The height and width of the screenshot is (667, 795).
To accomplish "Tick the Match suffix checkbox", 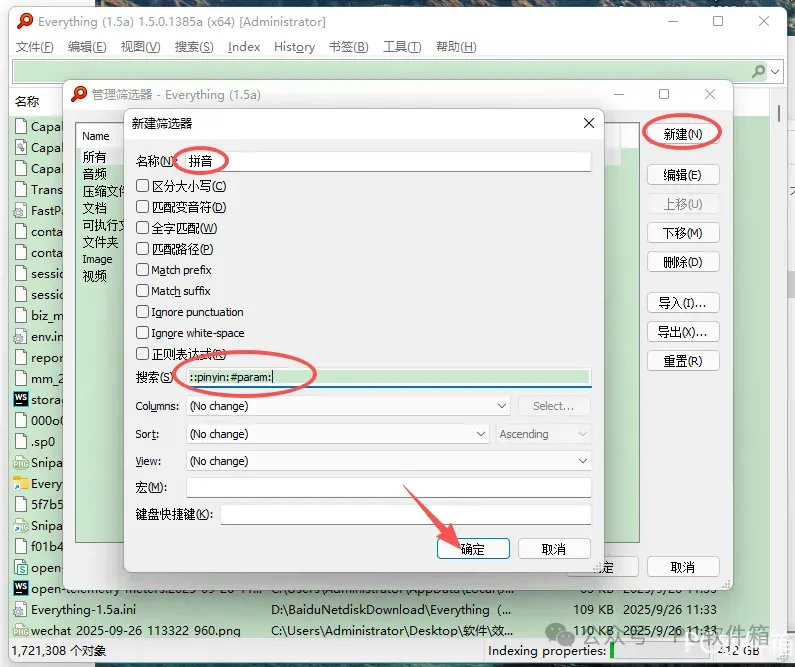I will point(142,291).
